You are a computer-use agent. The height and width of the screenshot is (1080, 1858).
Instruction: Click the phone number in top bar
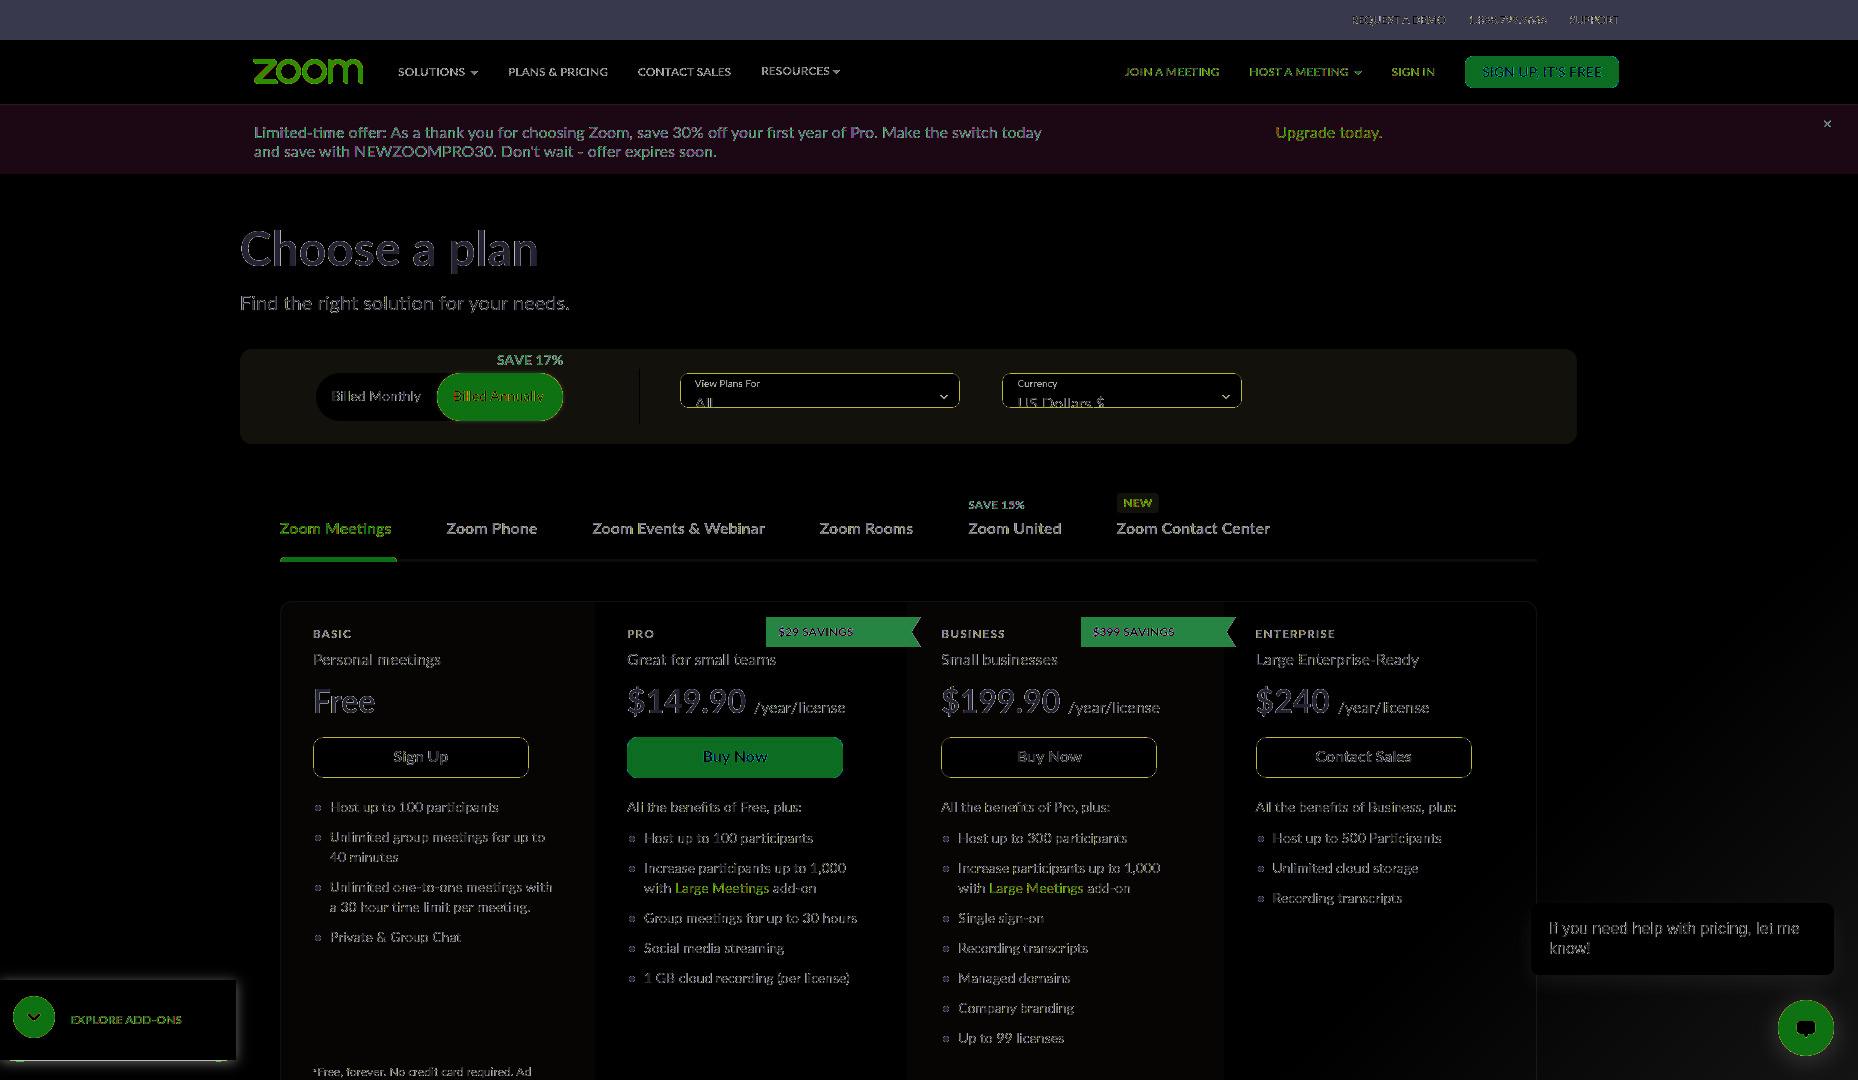pos(1507,20)
